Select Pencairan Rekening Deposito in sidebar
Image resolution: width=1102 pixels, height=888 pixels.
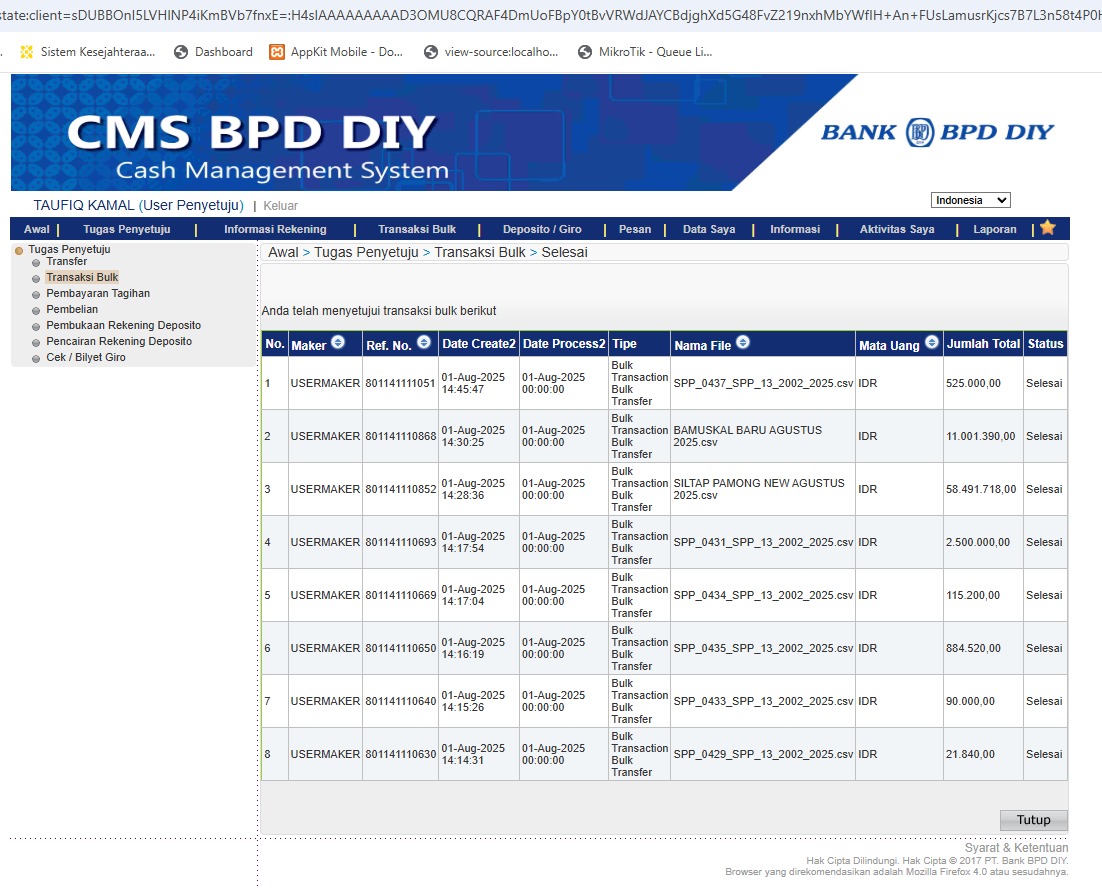[x=119, y=341]
